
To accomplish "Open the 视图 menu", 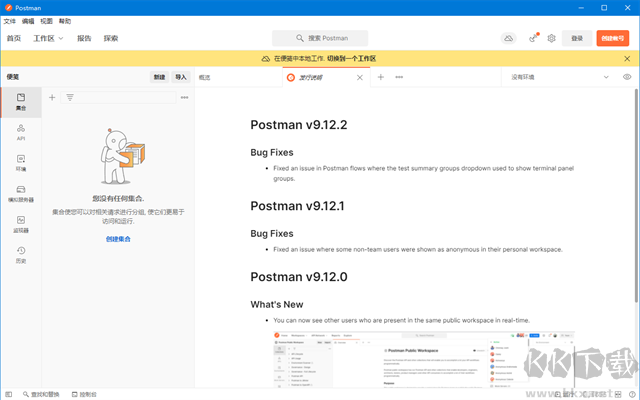I will (x=46, y=21).
